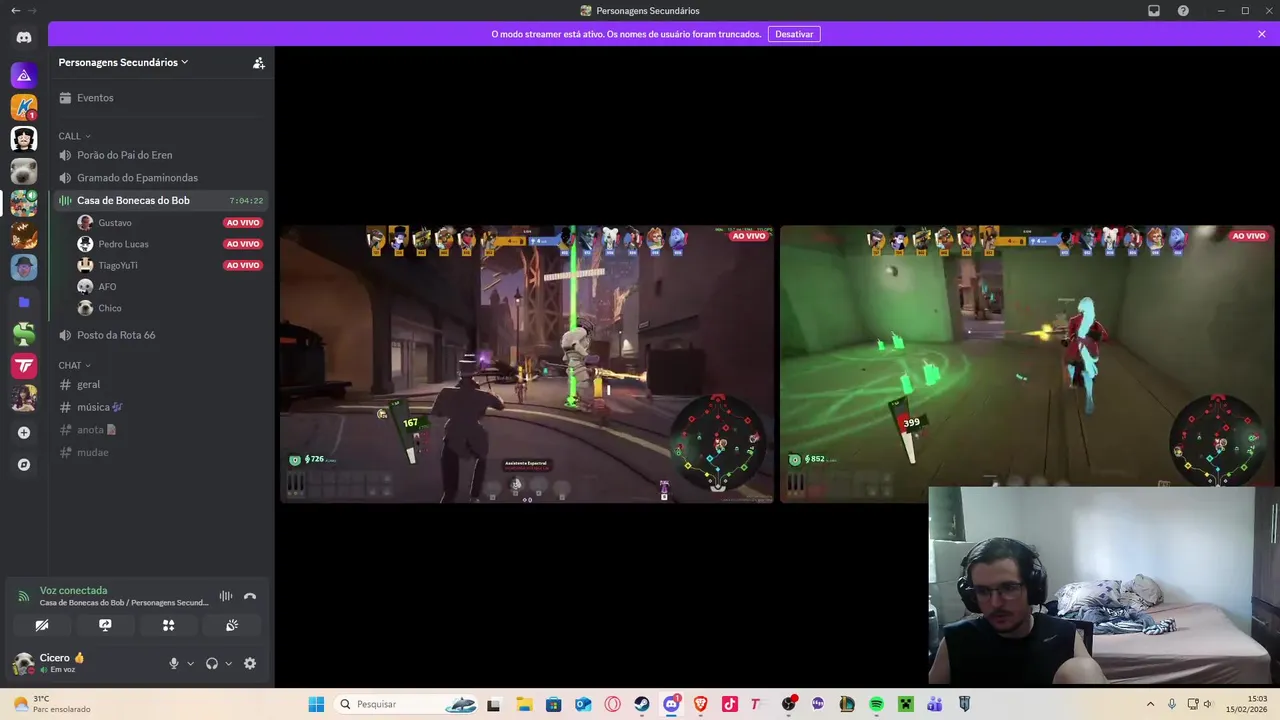This screenshot has height=720, width=1280.
Task: Click TiagoYuTi's AO VIVO badge
Action: click(x=243, y=265)
